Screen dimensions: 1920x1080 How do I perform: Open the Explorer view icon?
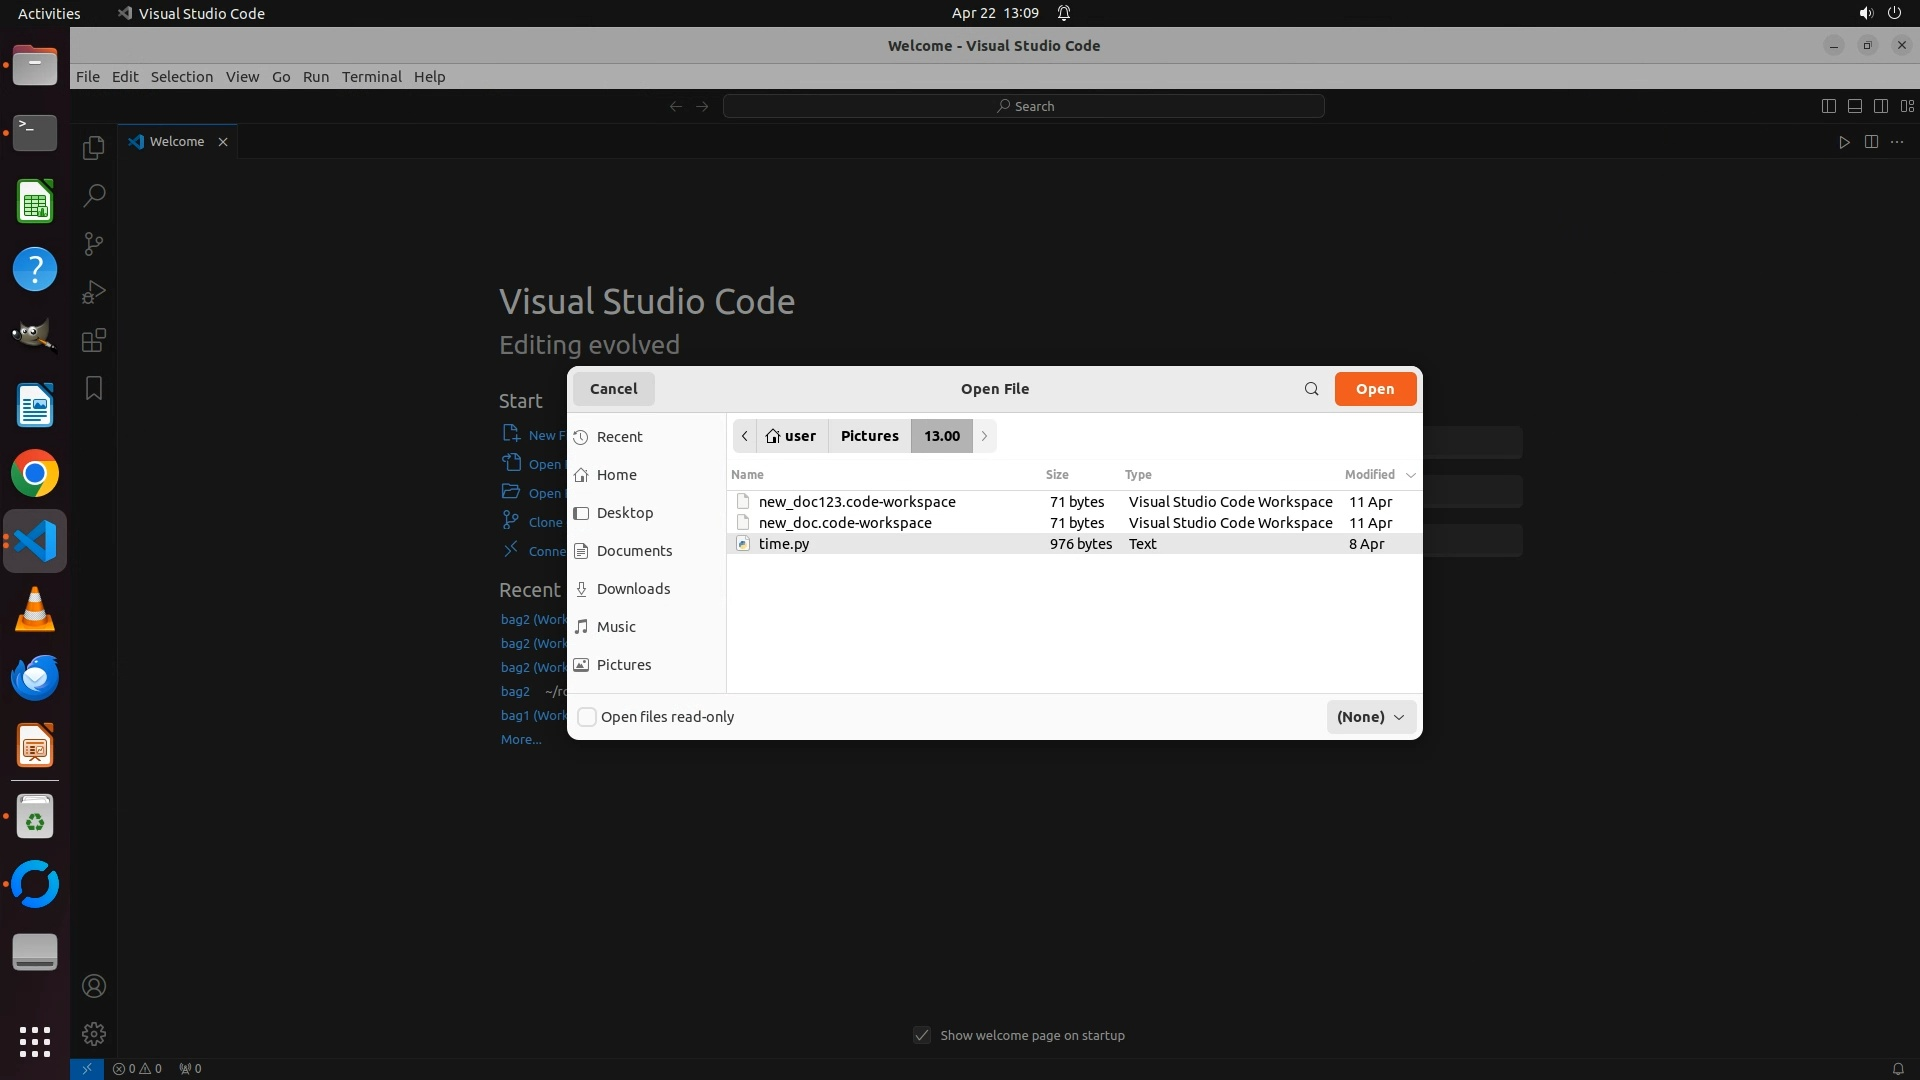[93, 148]
